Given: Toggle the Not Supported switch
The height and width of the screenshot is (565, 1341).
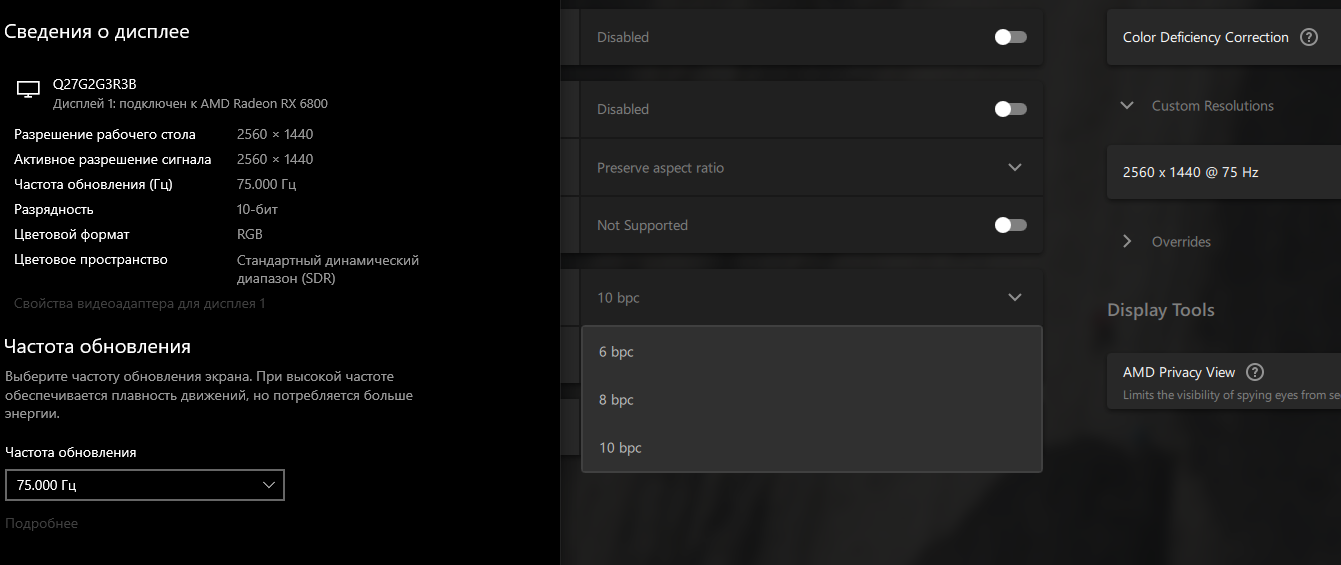Looking at the screenshot, I should coord(1010,225).
